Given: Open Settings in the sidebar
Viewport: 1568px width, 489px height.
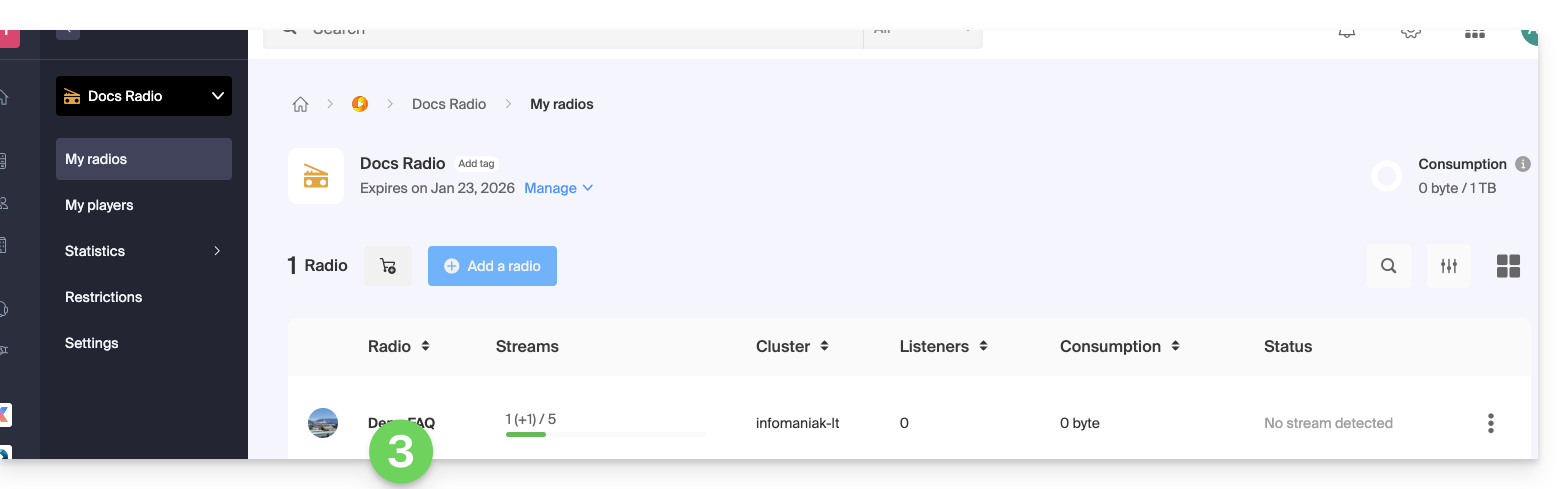Looking at the screenshot, I should (x=92, y=343).
